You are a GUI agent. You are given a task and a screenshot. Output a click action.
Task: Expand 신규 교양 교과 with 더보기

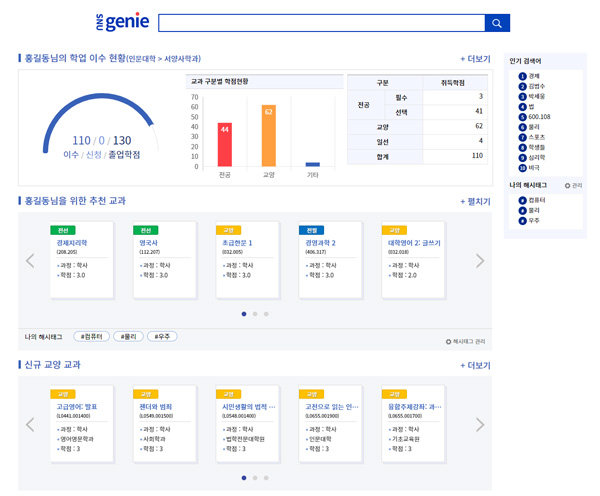pyautogui.click(x=474, y=365)
